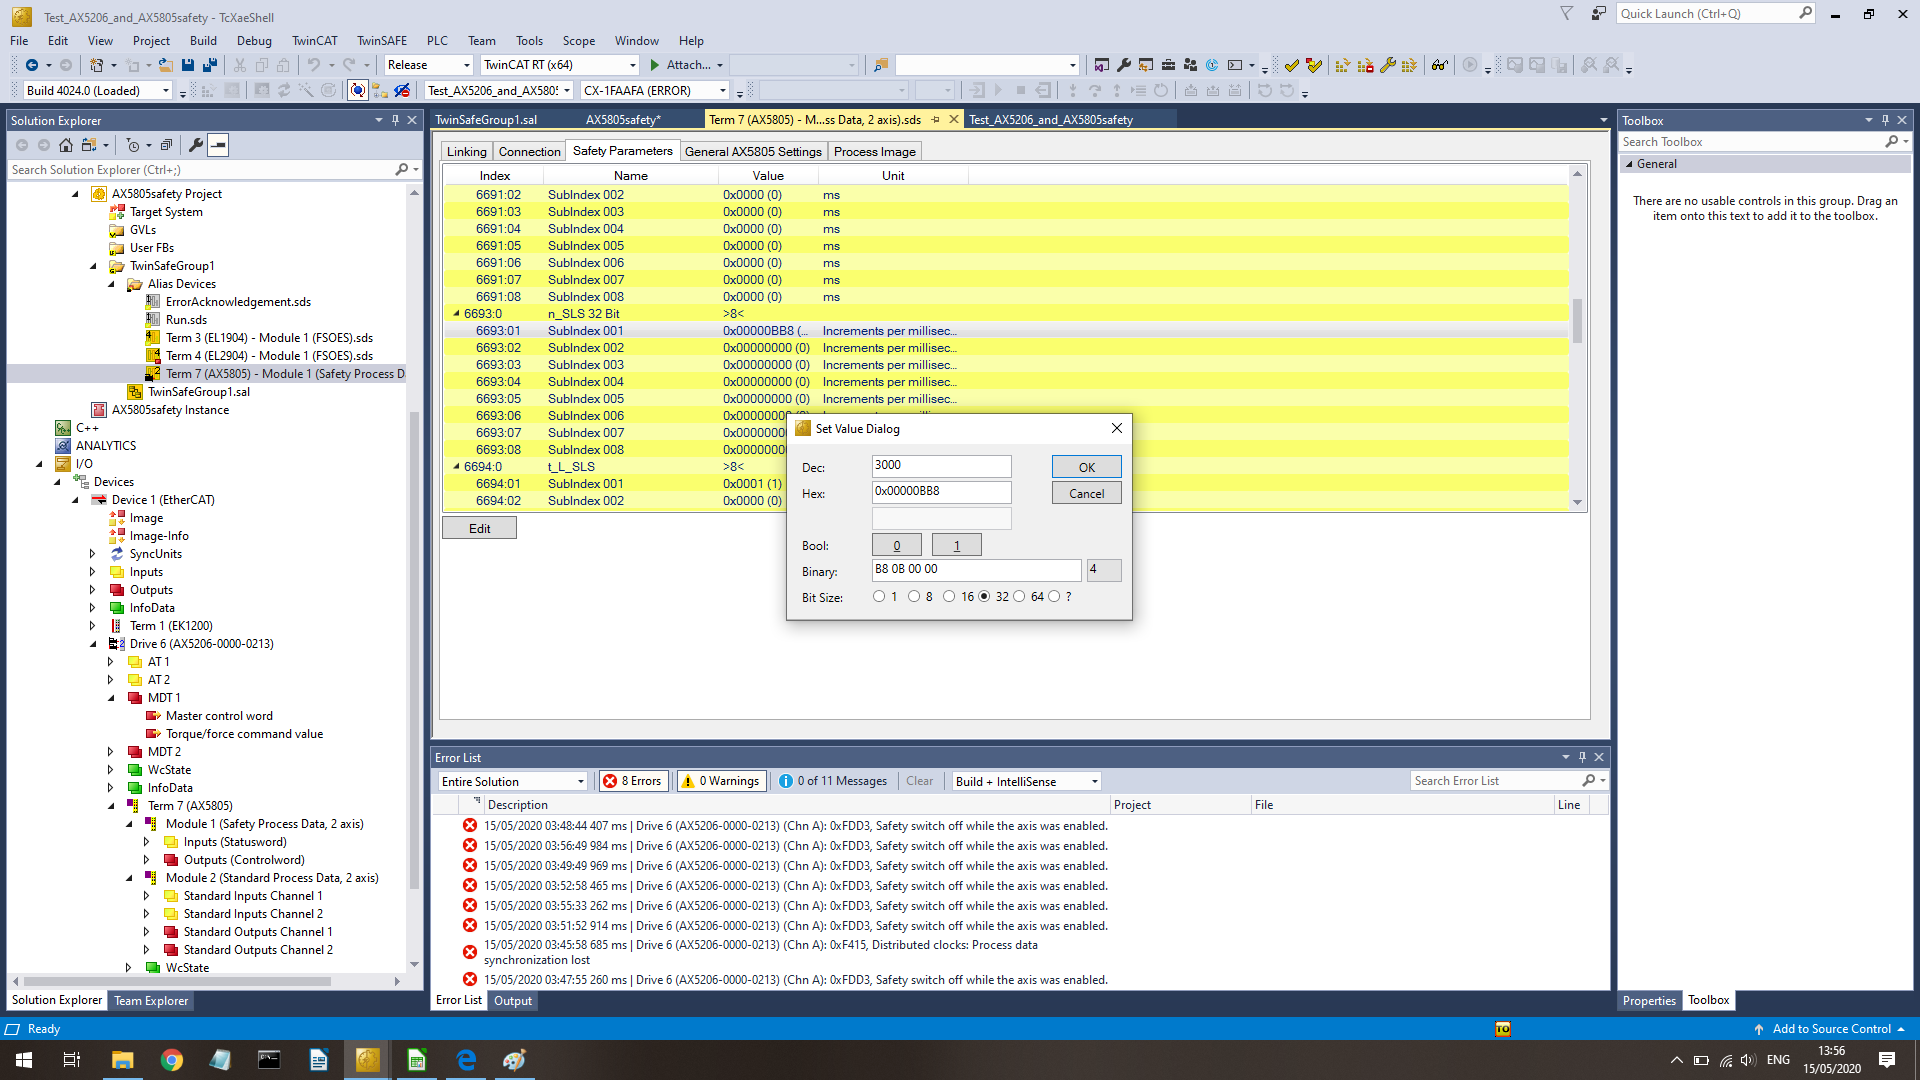This screenshot has width=1920, height=1080.
Task: Switch to General AX5805 Settings tab
Action: pyautogui.click(x=752, y=152)
